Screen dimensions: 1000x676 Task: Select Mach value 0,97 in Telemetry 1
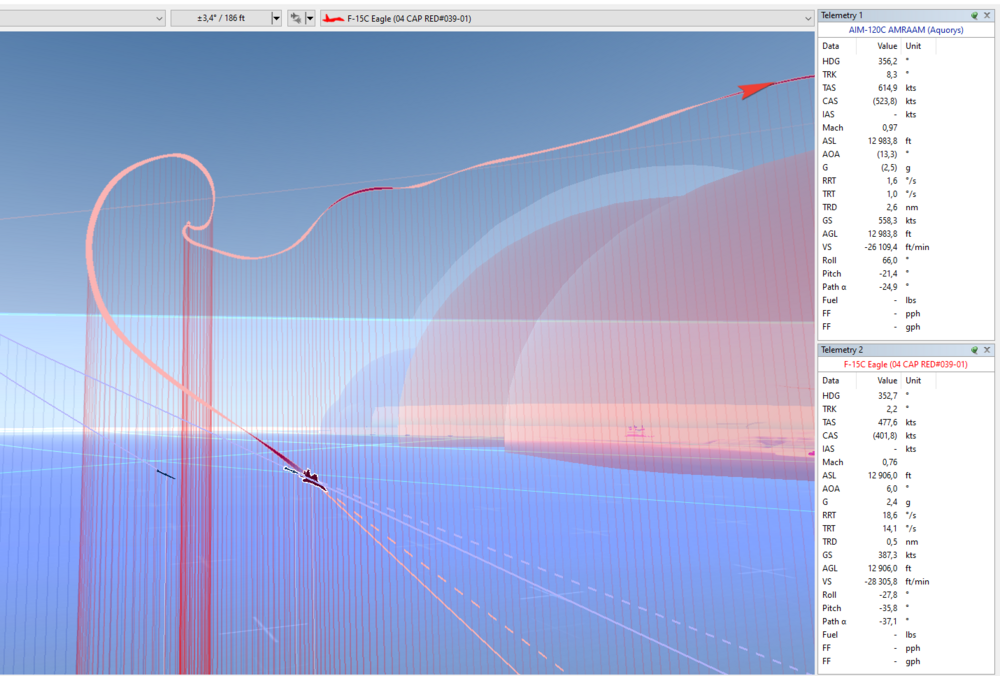[890, 128]
